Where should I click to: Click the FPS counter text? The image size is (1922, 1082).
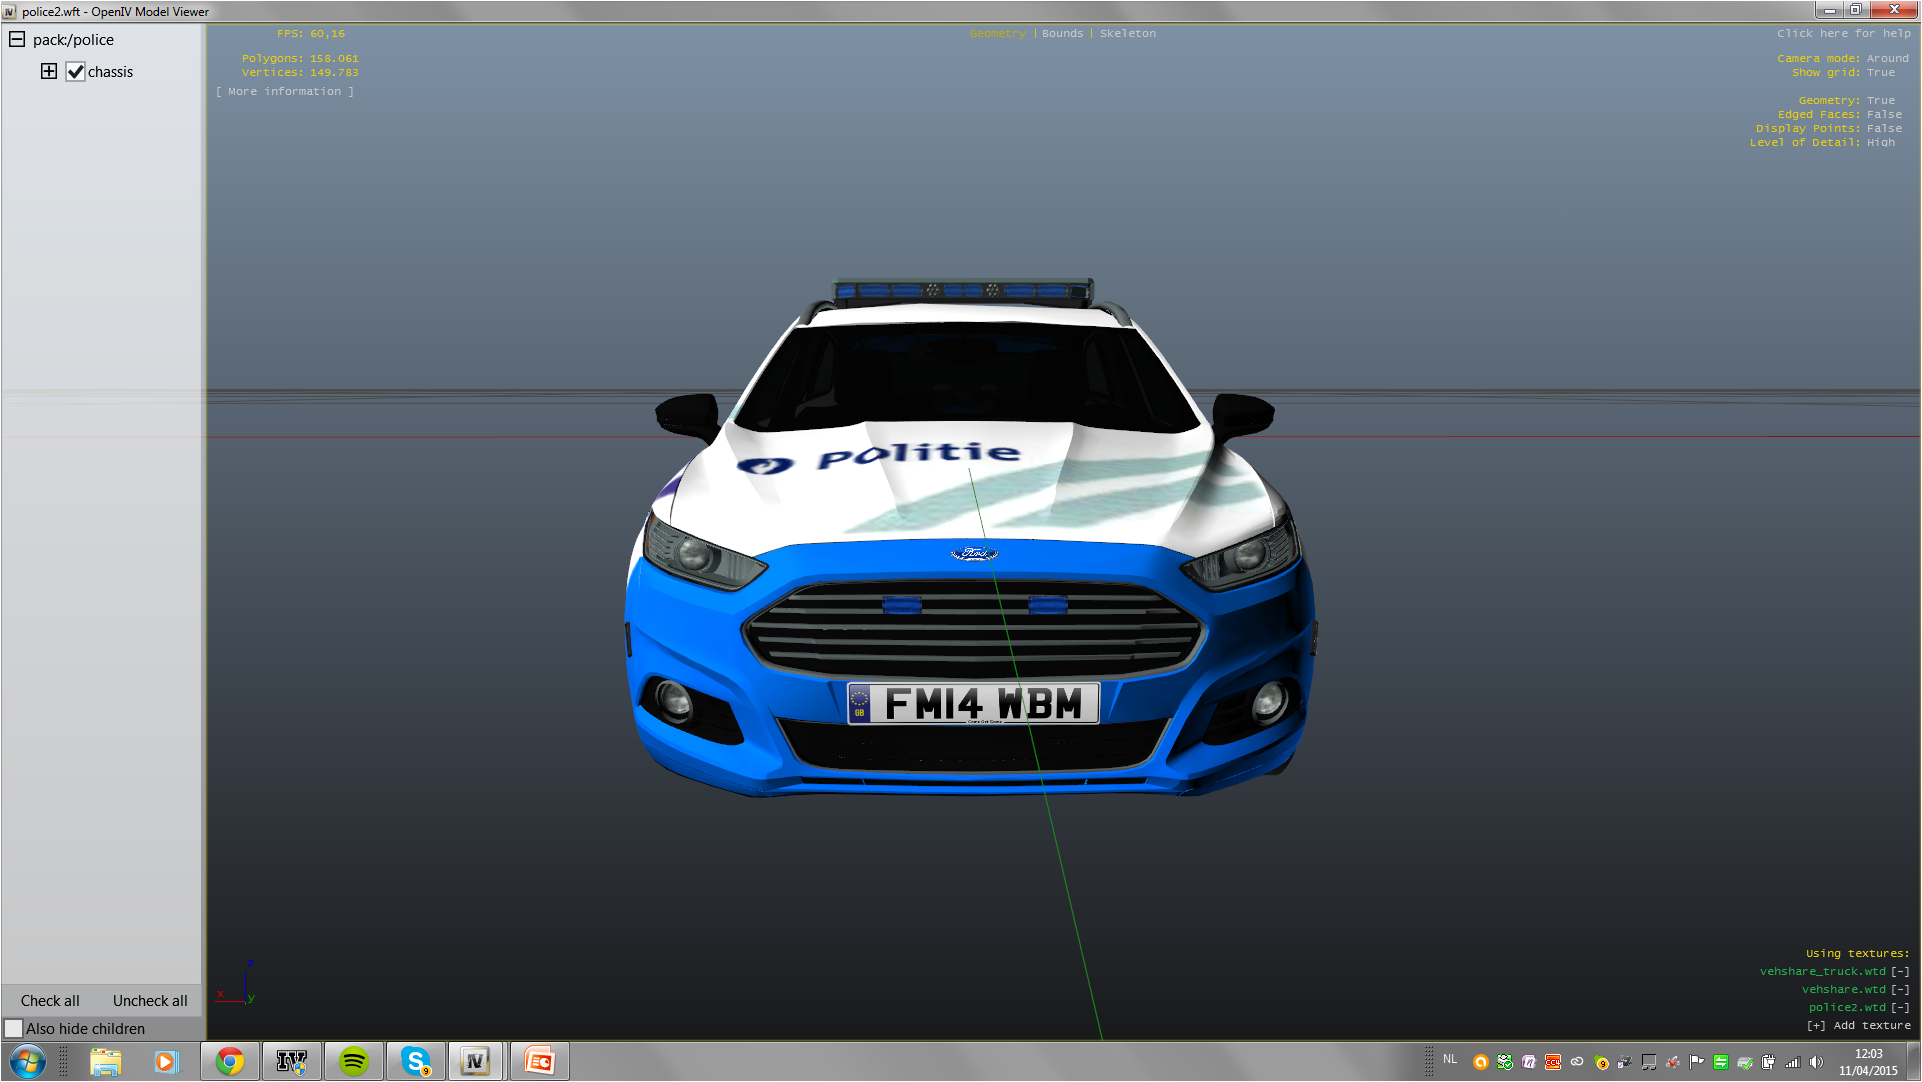point(311,34)
